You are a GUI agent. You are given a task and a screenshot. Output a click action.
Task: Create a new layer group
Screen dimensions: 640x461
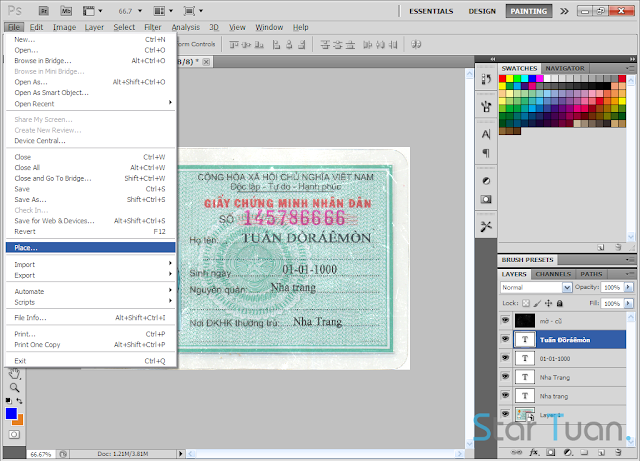[584, 452]
